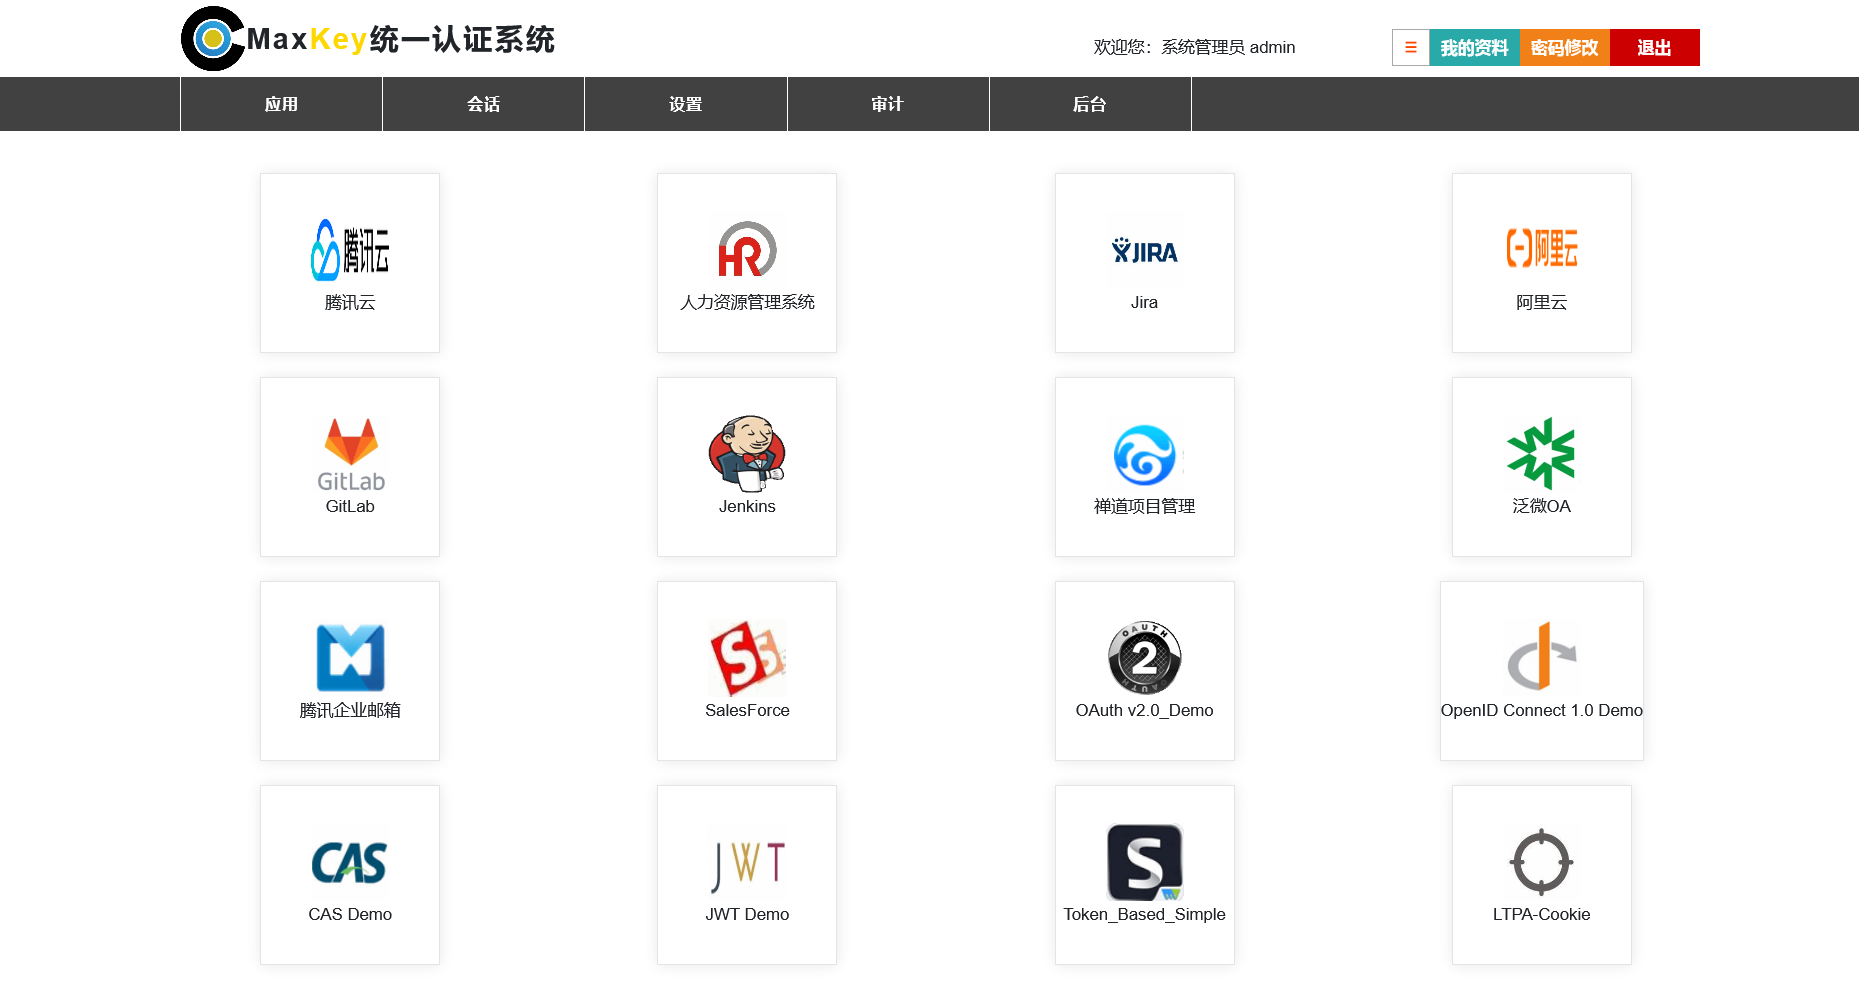Open the Jira application logo
The image size is (1859, 987).
click(x=1144, y=251)
